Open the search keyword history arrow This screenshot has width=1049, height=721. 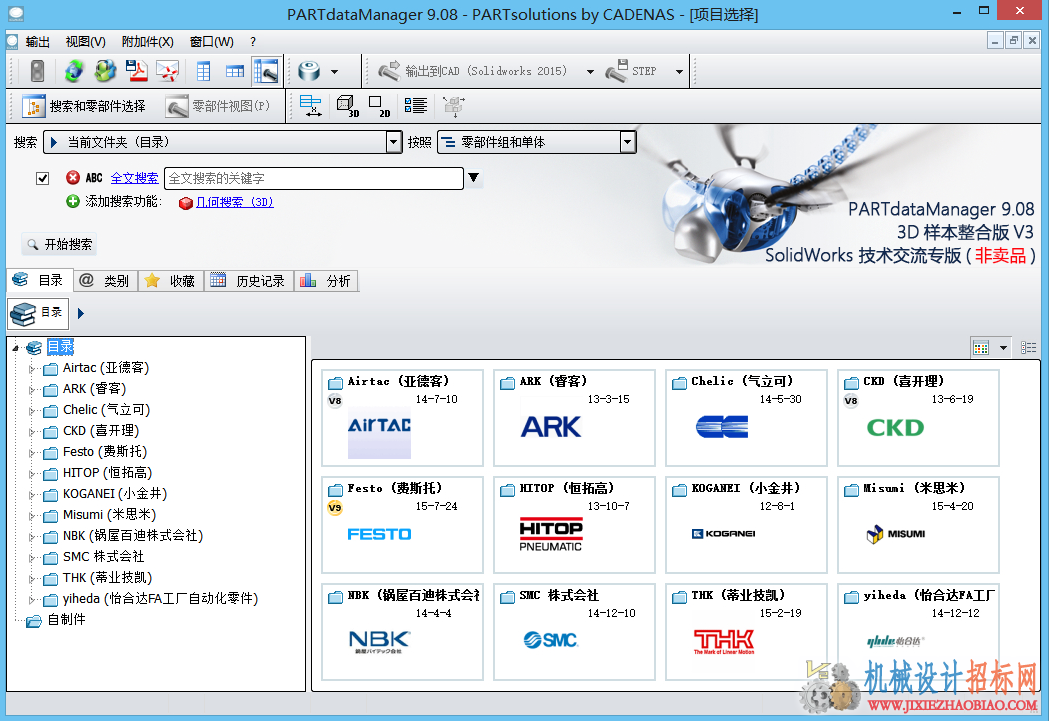pyautogui.click(x=474, y=177)
